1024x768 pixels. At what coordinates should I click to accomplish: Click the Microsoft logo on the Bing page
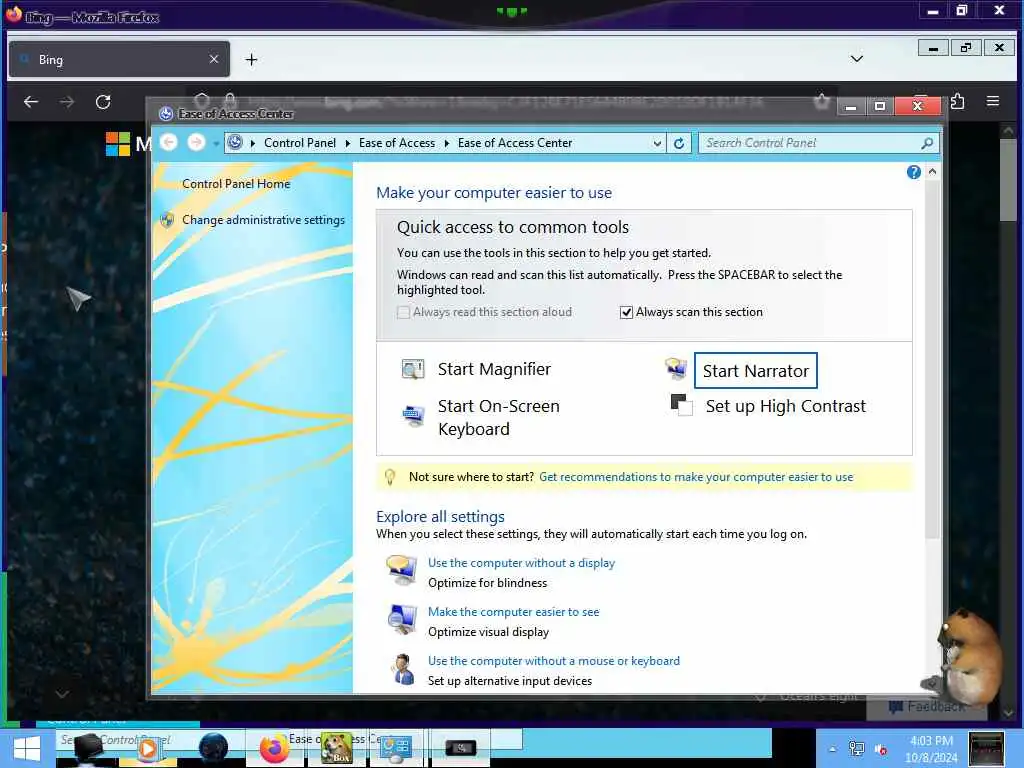point(118,144)
